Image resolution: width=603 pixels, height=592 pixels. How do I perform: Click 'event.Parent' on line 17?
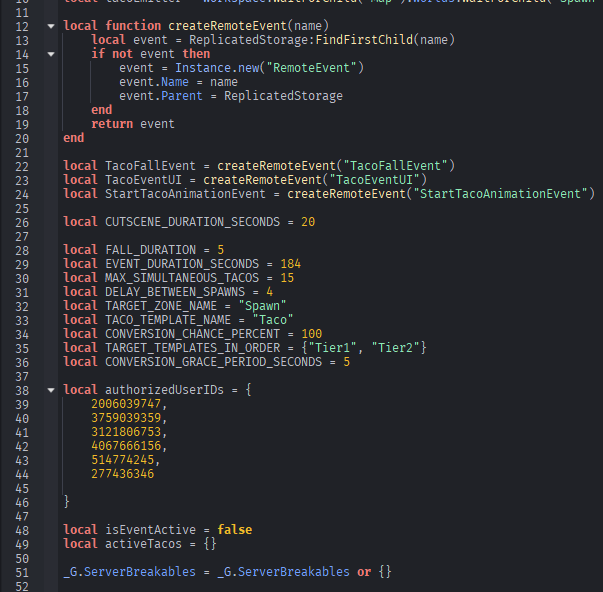click(x=161, y=96)
